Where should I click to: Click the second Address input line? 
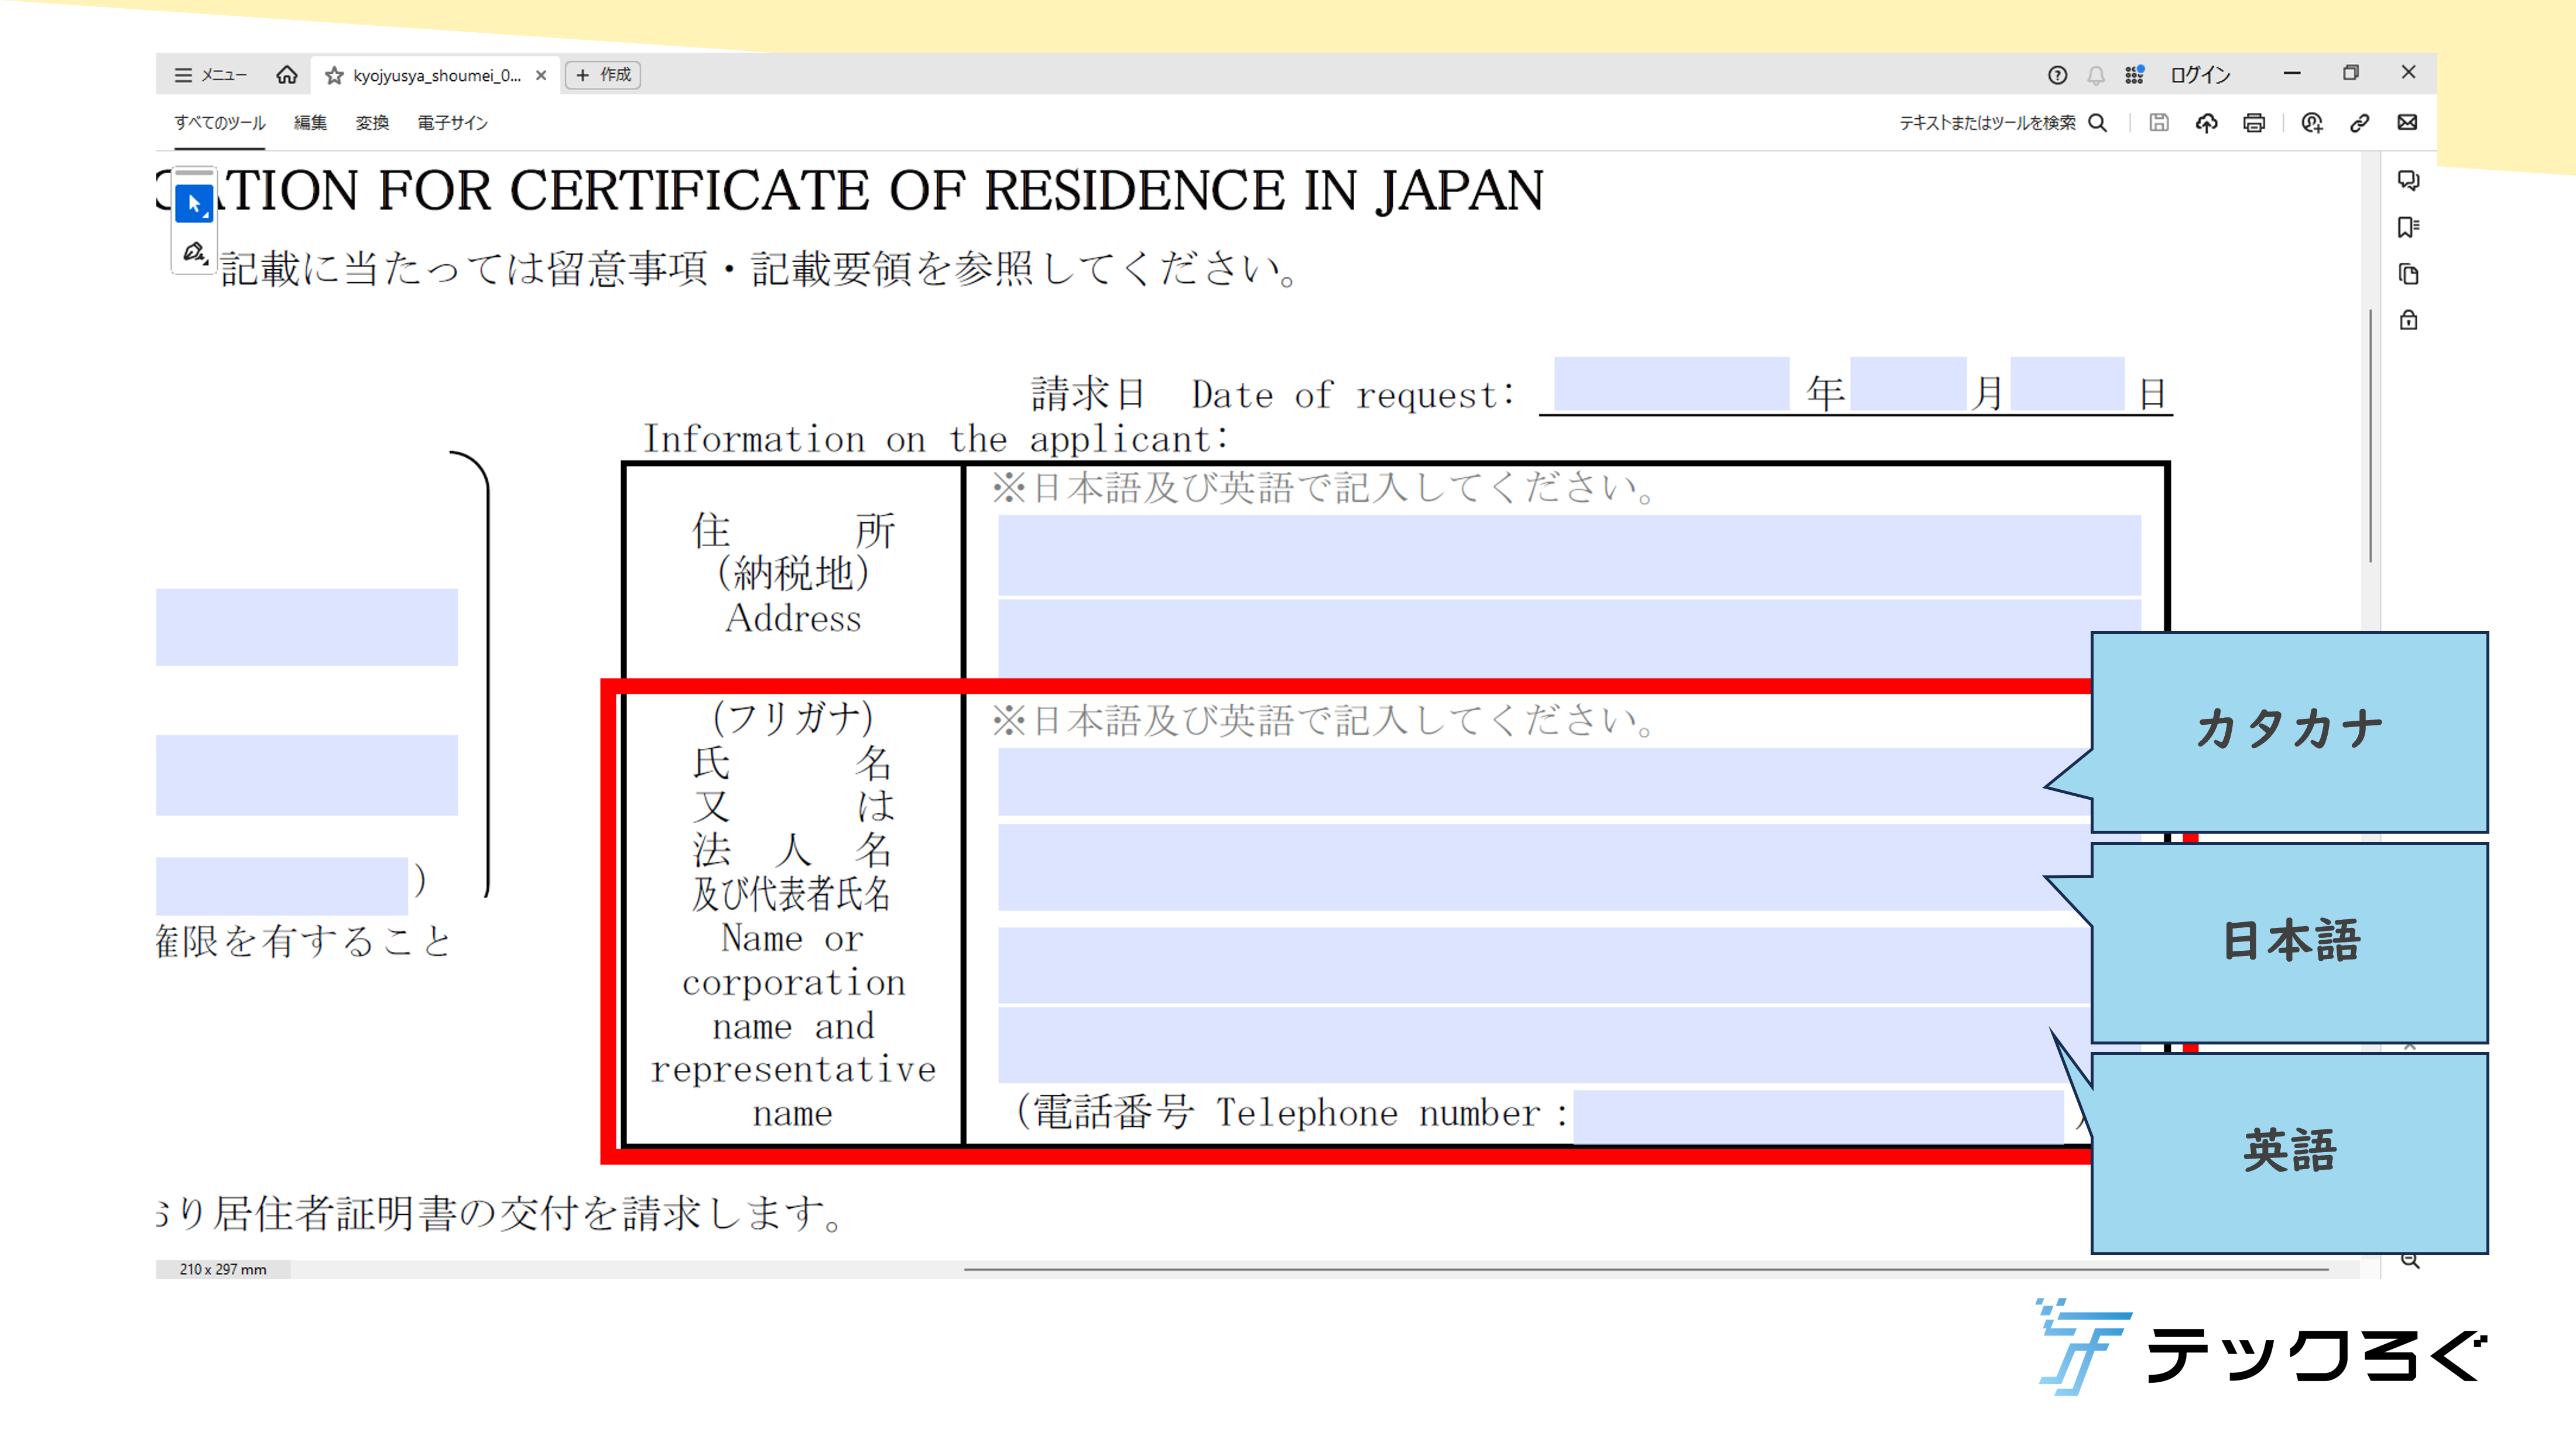pyautogui.click(x=1569, y=640)
